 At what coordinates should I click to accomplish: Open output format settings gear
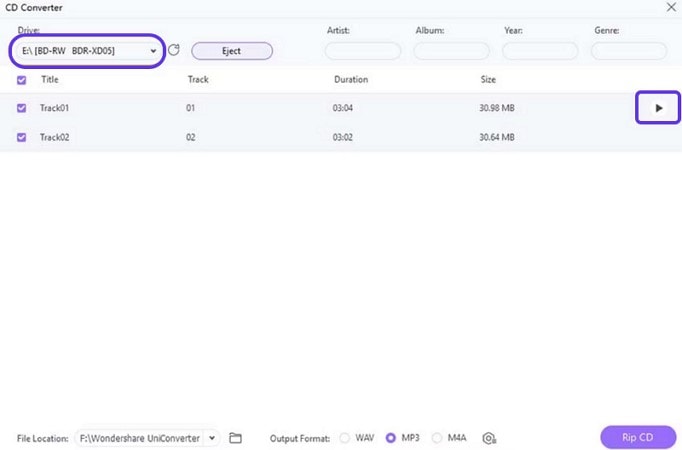point(489,438)
